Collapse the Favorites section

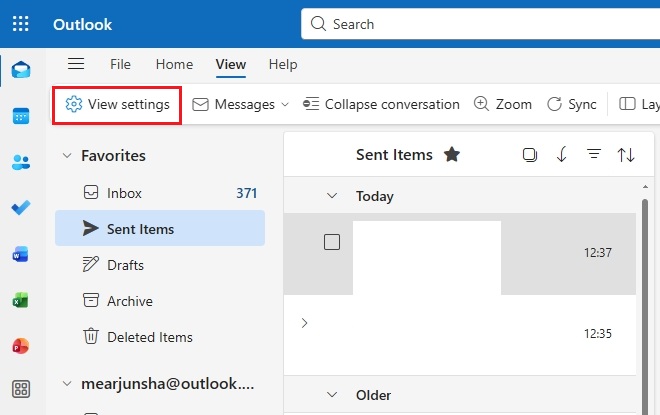[x=67, y=156]
